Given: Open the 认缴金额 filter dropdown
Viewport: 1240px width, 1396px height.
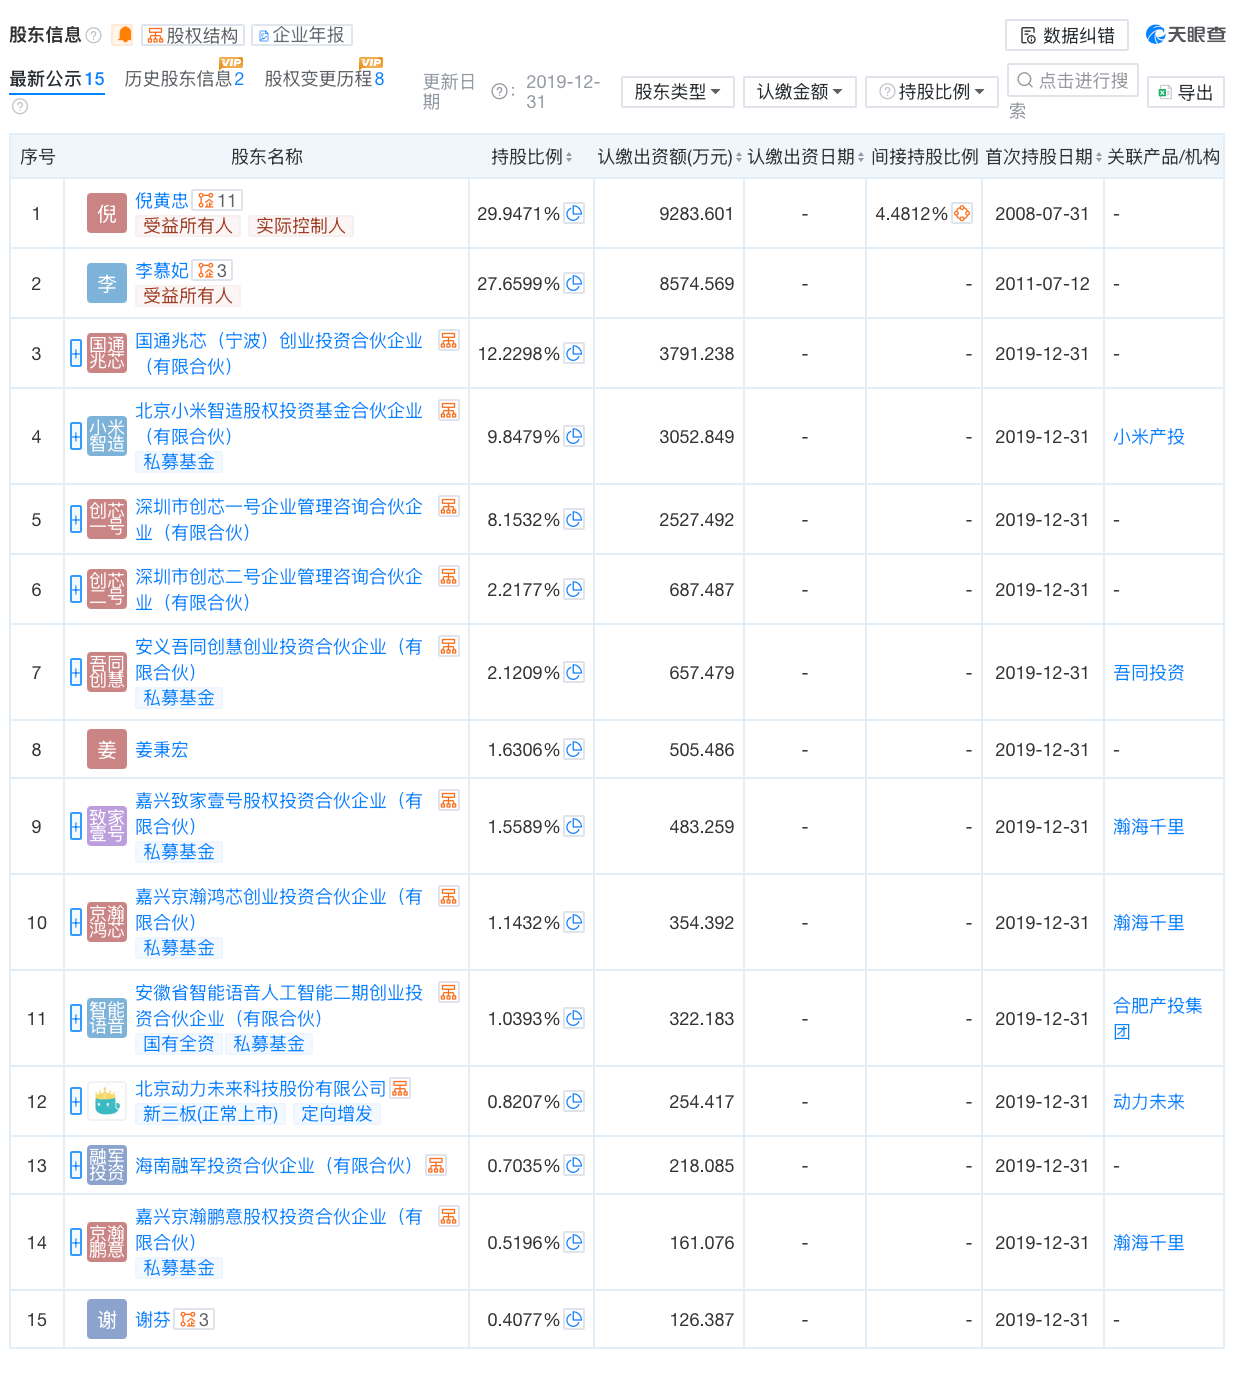Looking at the screenshot, I should pyautogui.click(x=799, y=92).
